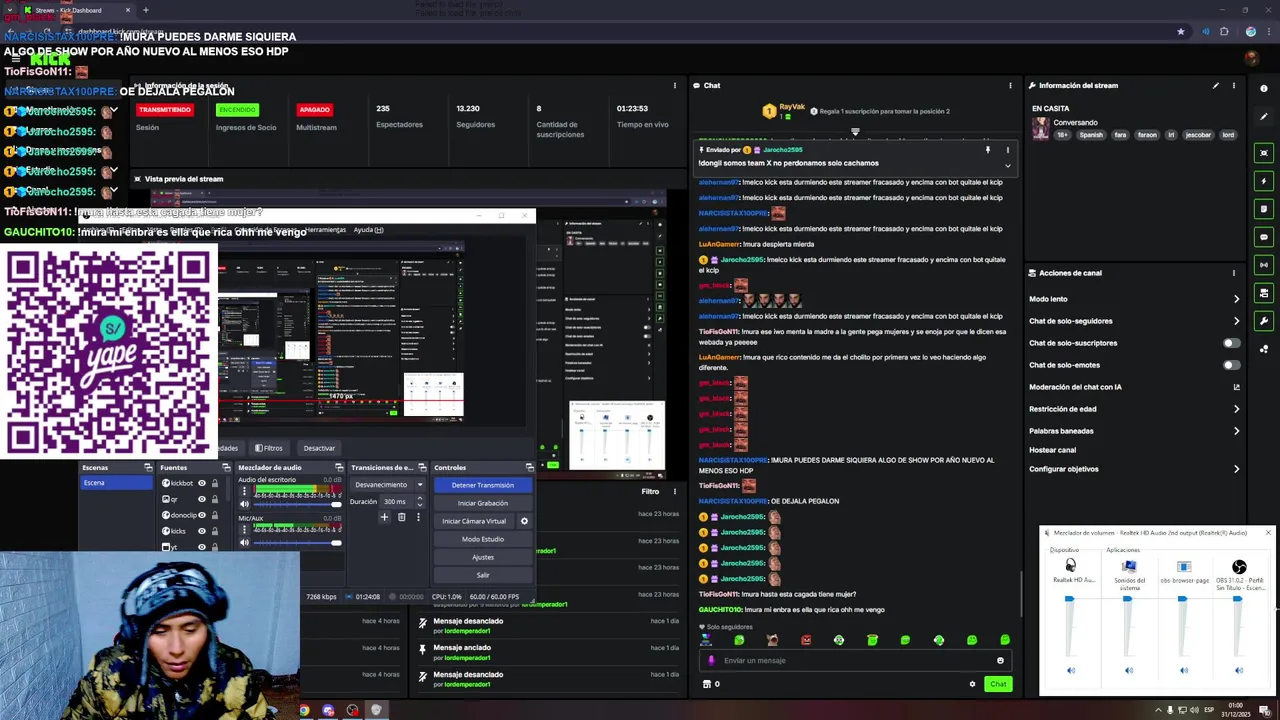1280x720 pixels.
Task: Toggle Chat de solo-suscriptores switch
Action: point(1232,343)
